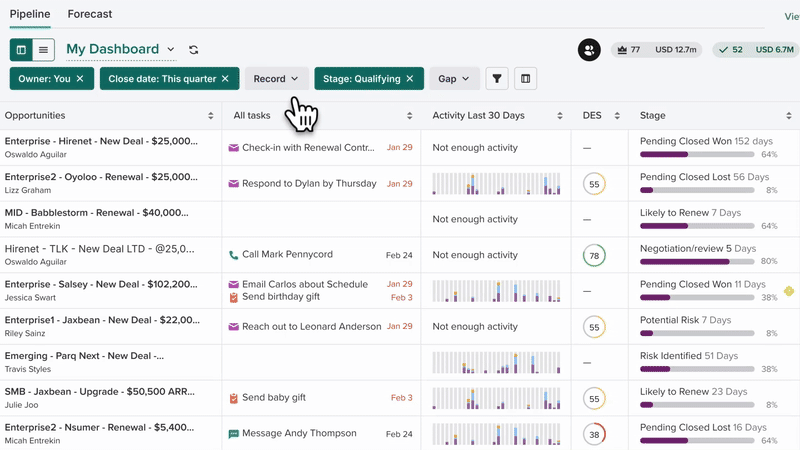Click Negotiation/review 5 Days progress bar

tap(697, 262)
